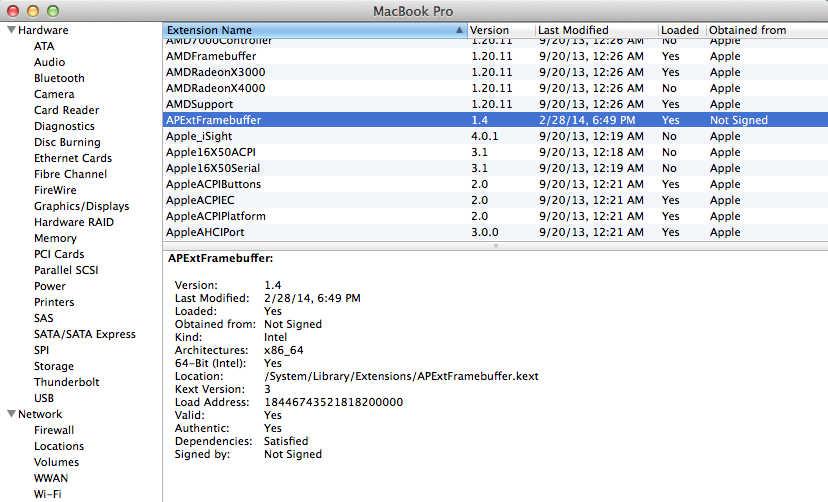Select Audio in the sidebar
Screen dimensions: 828x502
point(50,62)
